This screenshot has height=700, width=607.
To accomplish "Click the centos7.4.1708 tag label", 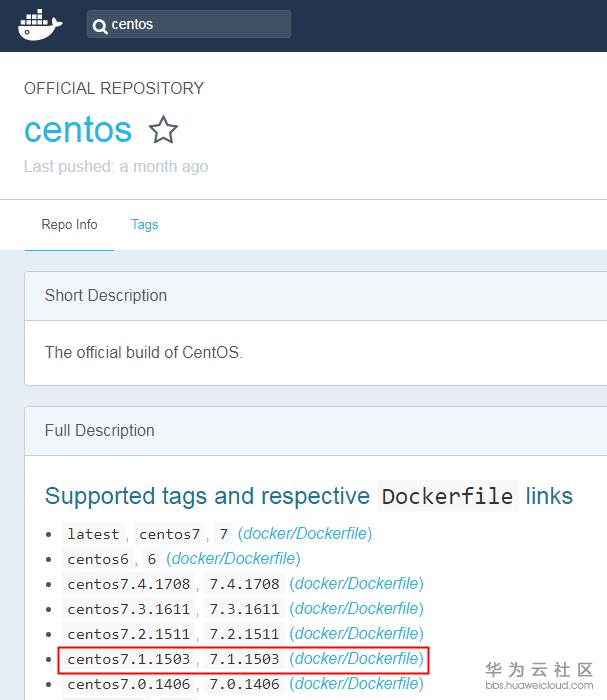I will [129, 584].
